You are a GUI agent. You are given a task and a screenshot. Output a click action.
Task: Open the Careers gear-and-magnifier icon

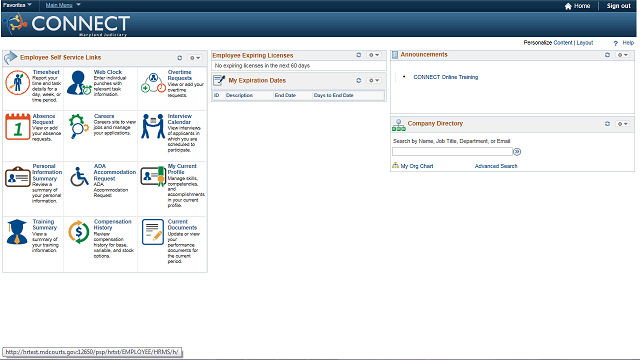click(79, 127)
